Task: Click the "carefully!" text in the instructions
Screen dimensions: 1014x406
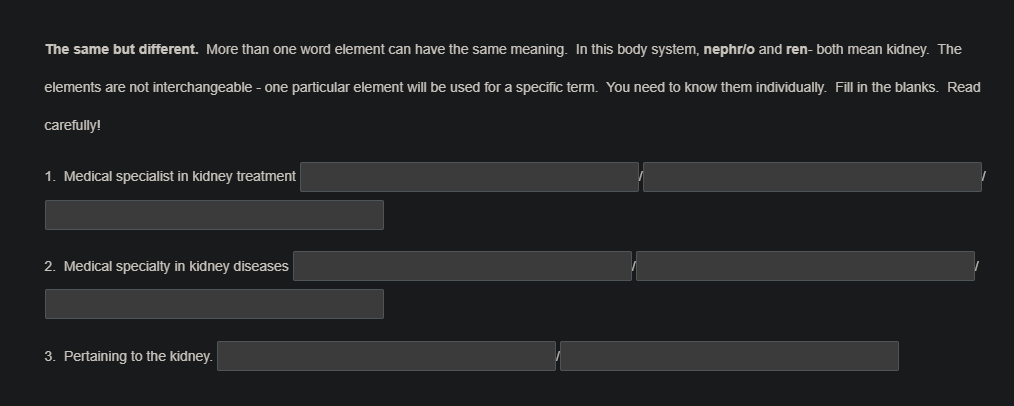Action: pos(73,125)
